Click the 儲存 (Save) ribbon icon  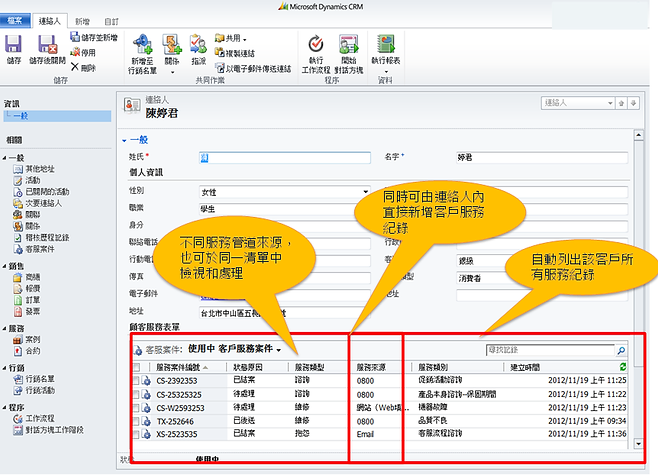pos(13,44)
